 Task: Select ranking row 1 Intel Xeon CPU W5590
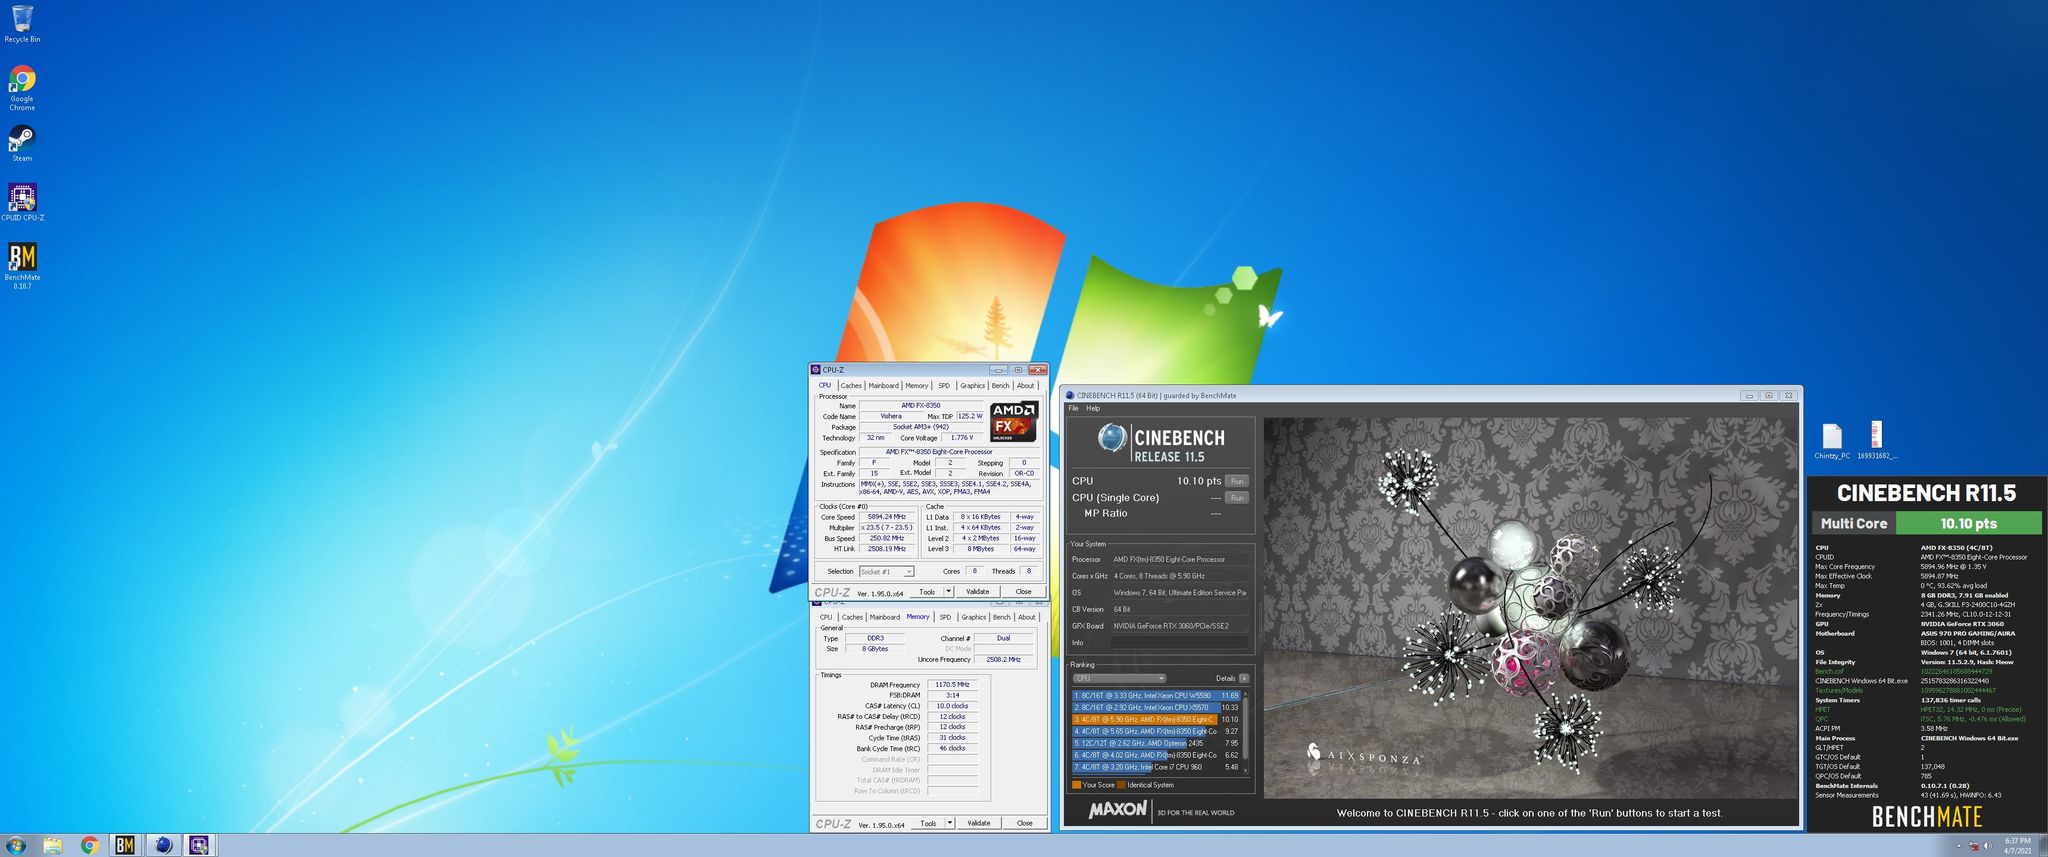click(1156, 695)
